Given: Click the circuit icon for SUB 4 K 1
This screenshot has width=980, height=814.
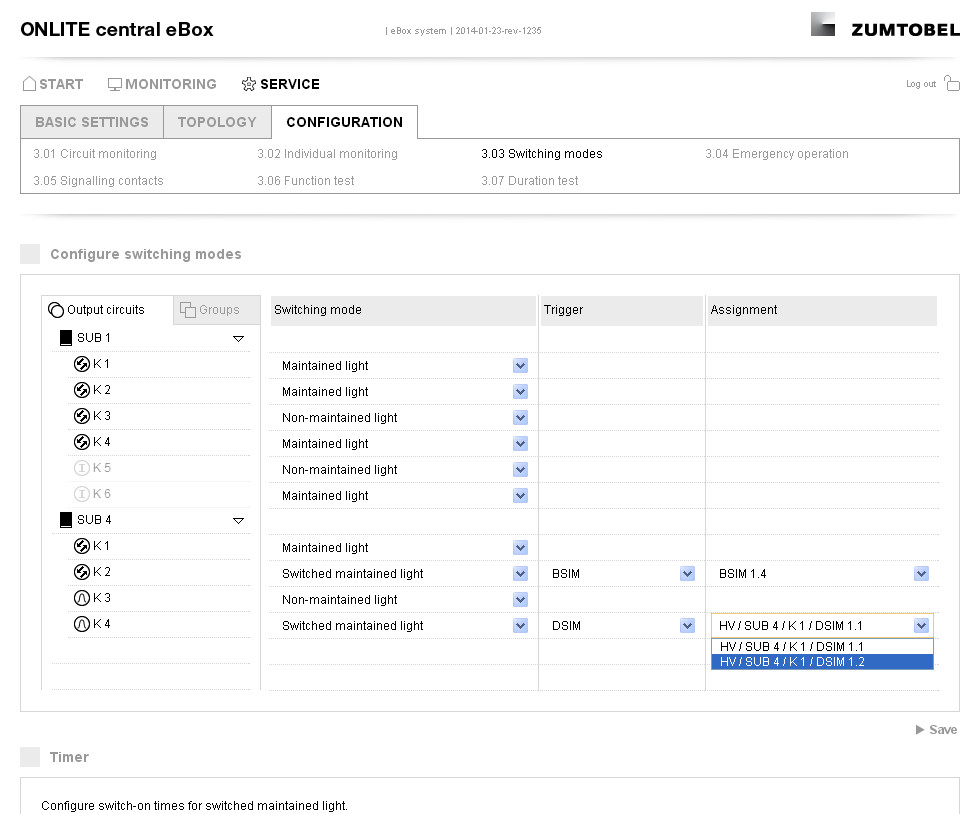Looking at the screenshot, I should click(x=82, y=546).
